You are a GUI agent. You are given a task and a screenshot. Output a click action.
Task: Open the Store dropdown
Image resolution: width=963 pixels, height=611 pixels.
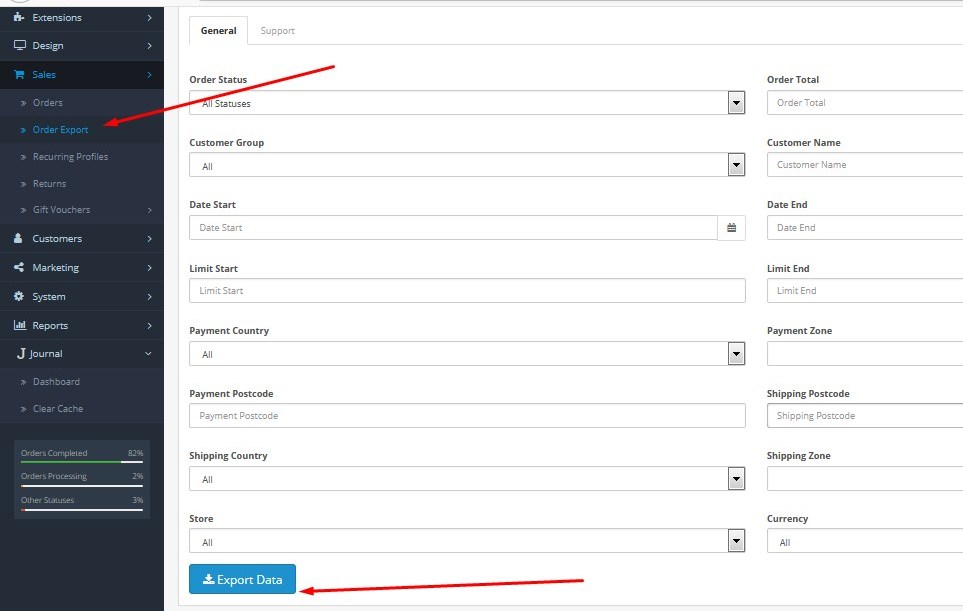pos(467,541)
